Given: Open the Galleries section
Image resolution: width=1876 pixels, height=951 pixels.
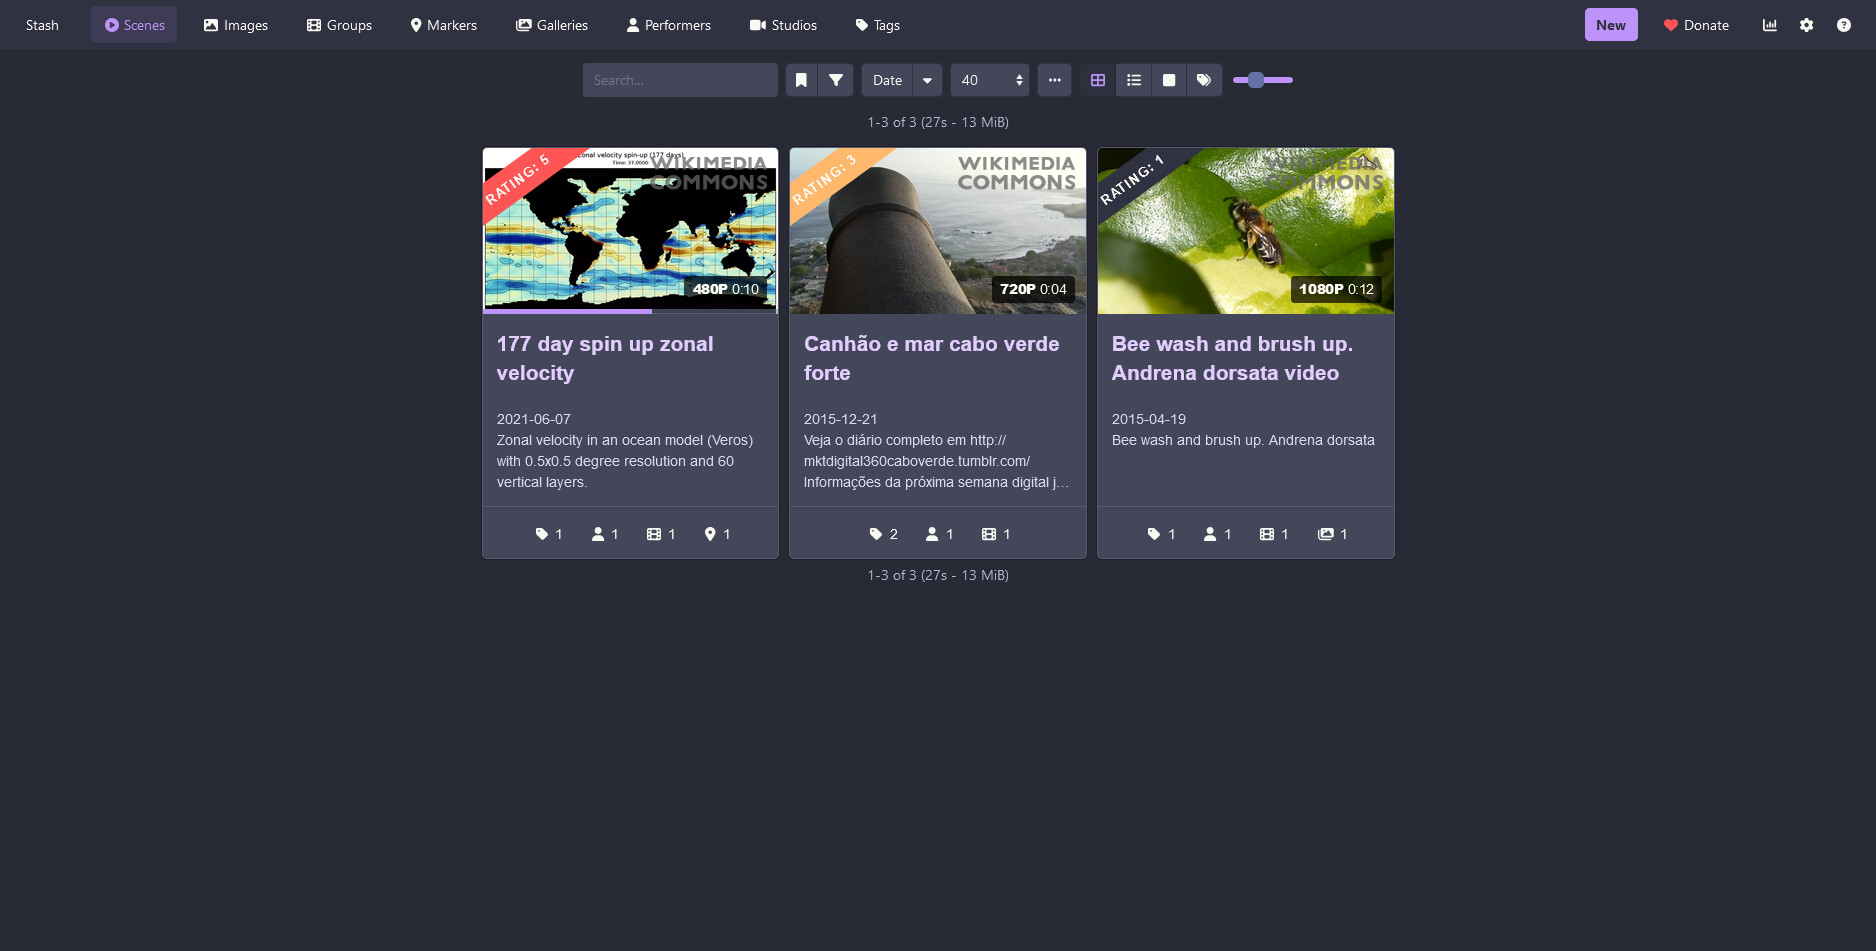Looking at the screenshot, I should click(551, 25).
